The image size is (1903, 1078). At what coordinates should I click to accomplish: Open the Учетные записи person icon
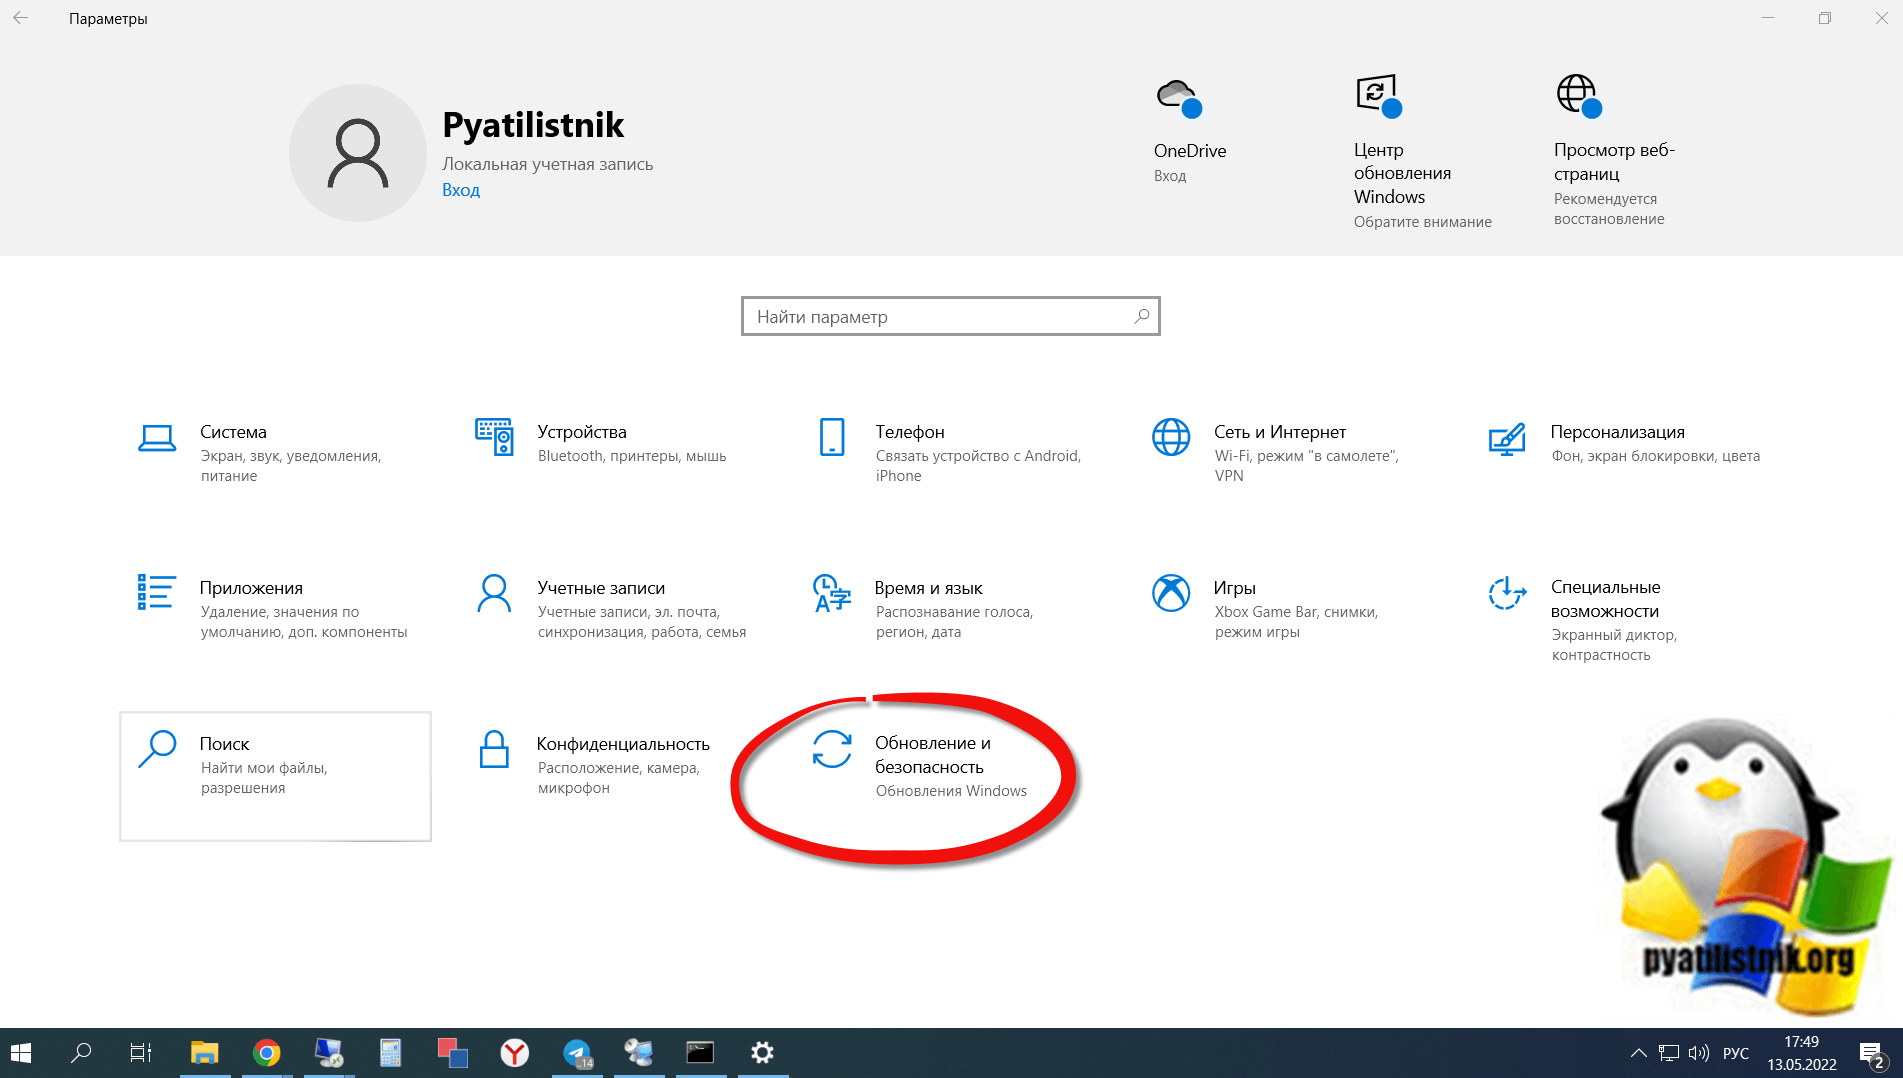(x=494, y=593)
